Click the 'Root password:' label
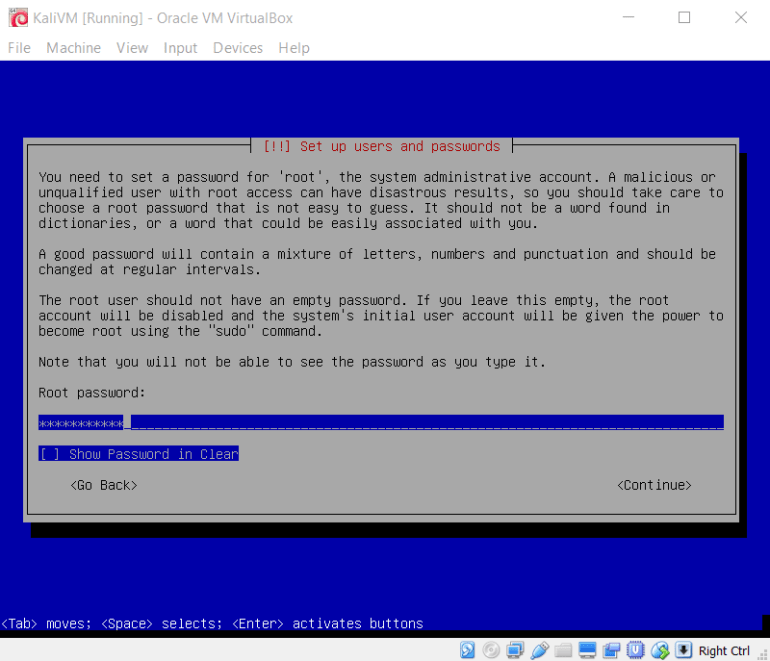The image size is (770, 661). pyautogui.click(x=92, y=392)
